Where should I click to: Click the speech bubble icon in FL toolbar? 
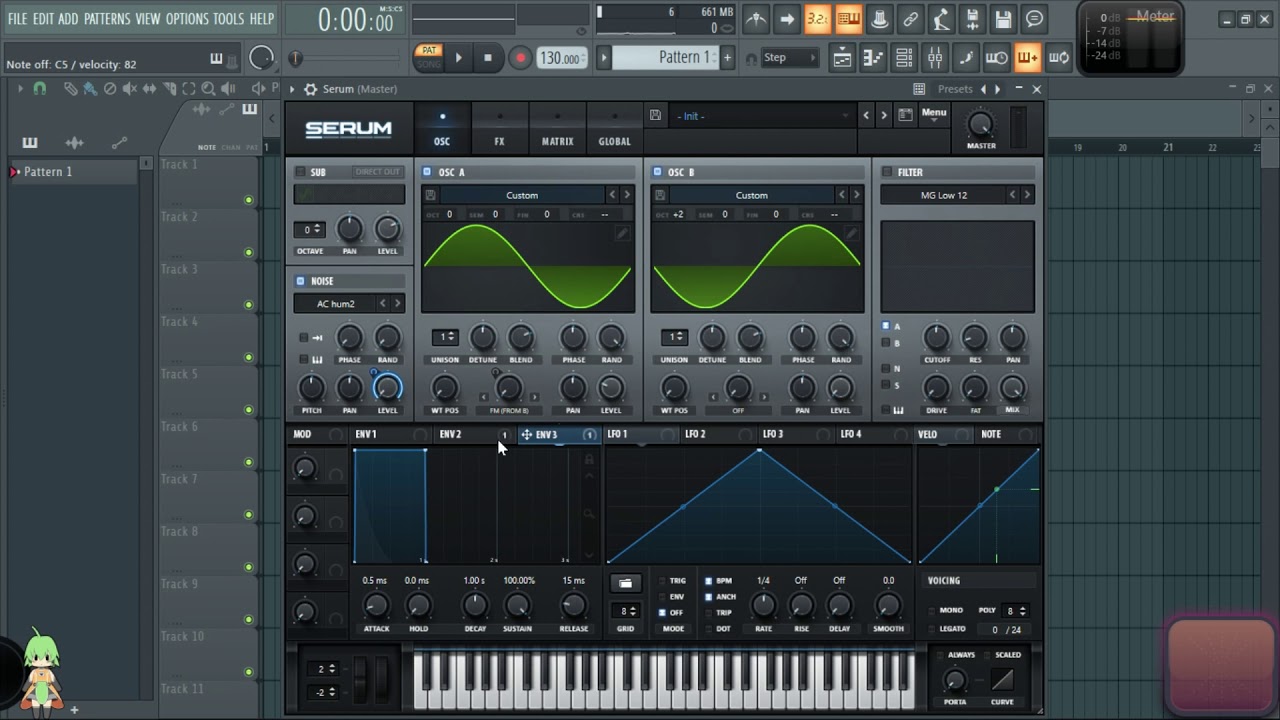coord(1034,19)
